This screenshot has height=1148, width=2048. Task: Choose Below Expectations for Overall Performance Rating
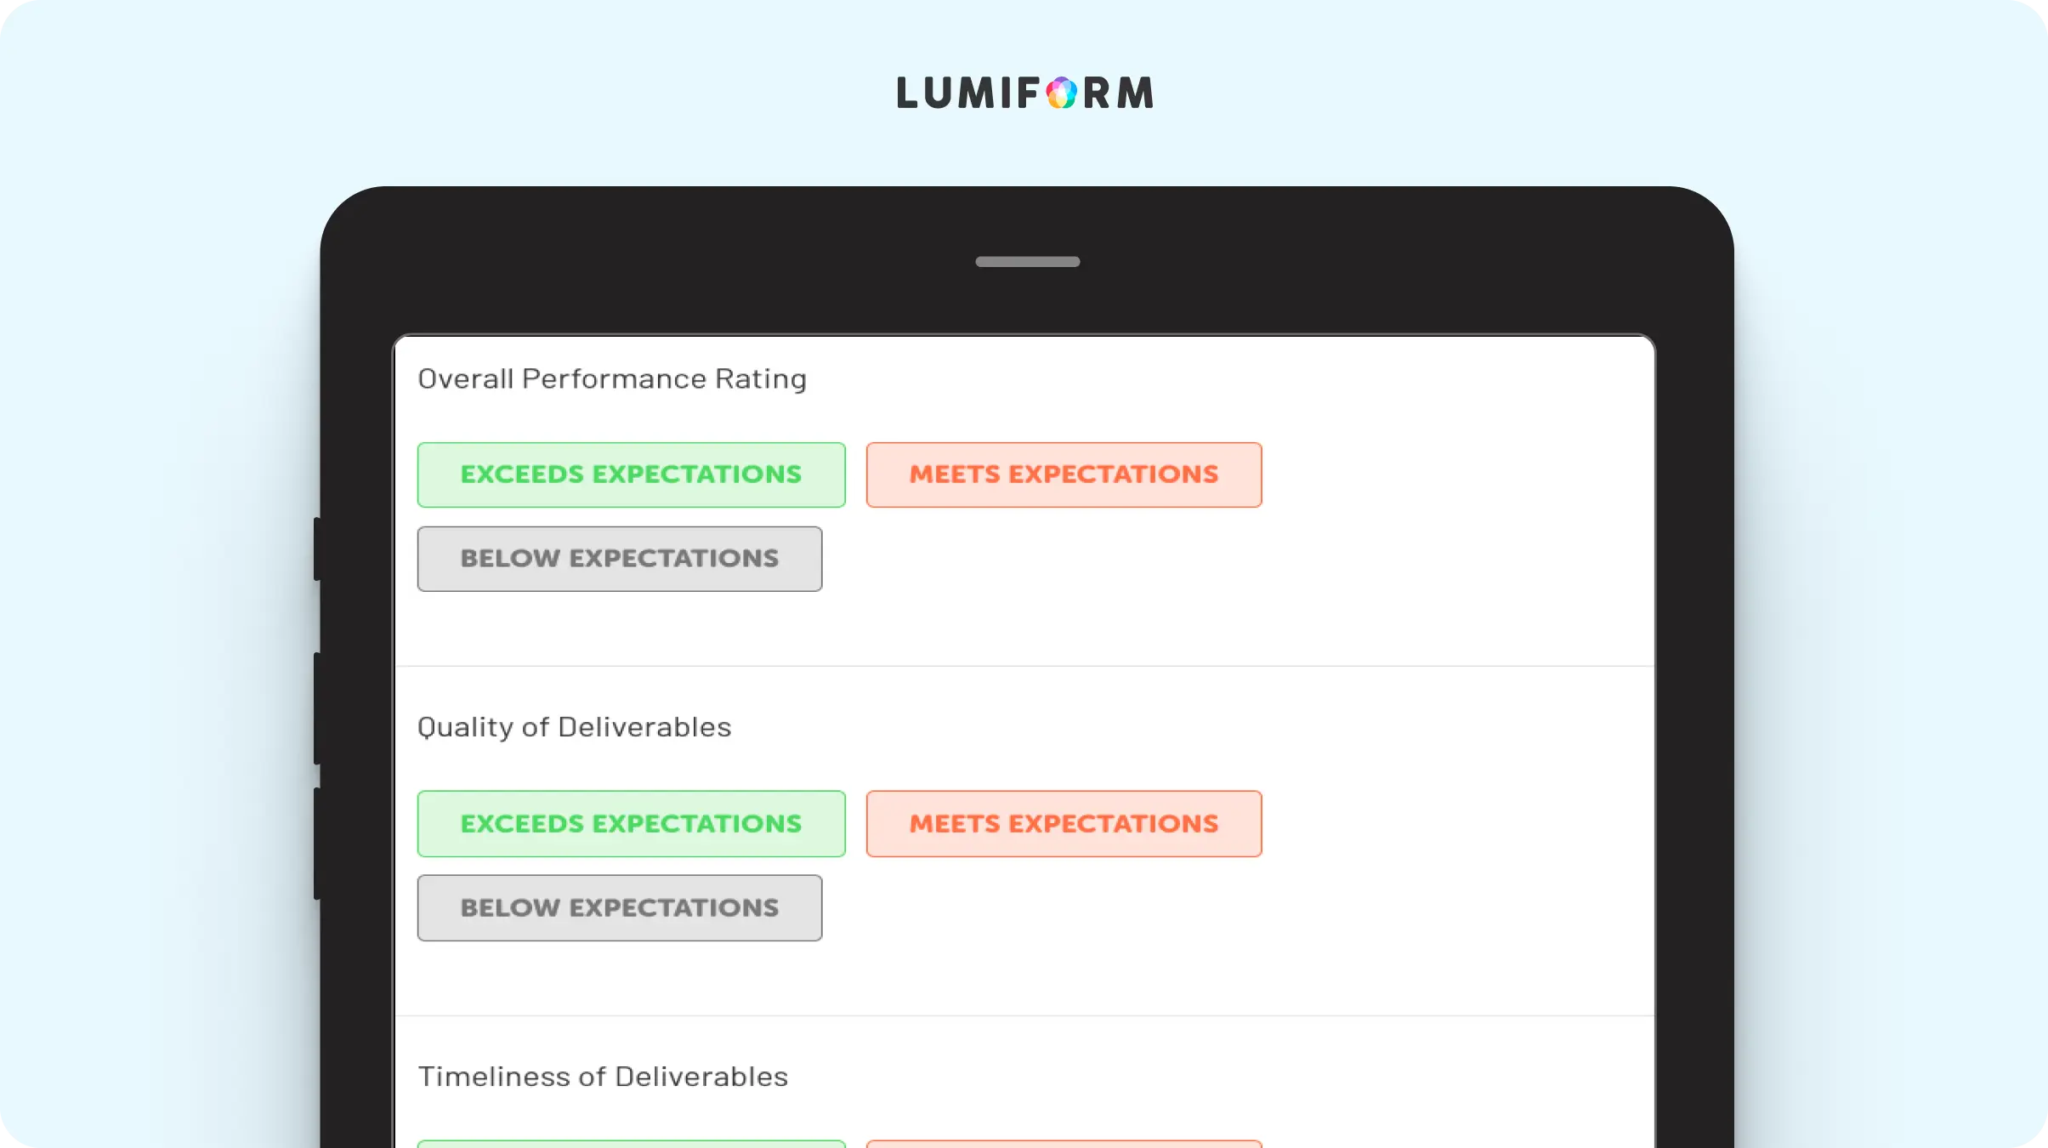[620, 559]
